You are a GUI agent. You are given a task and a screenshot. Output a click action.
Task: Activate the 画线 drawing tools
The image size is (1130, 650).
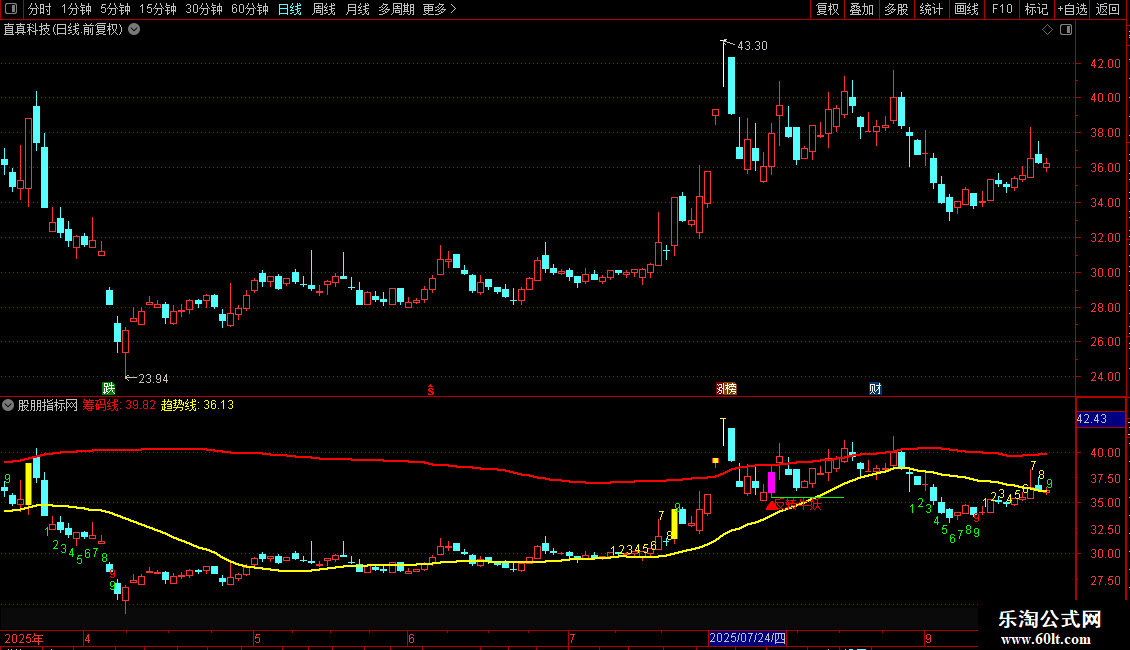pos(966,9)
